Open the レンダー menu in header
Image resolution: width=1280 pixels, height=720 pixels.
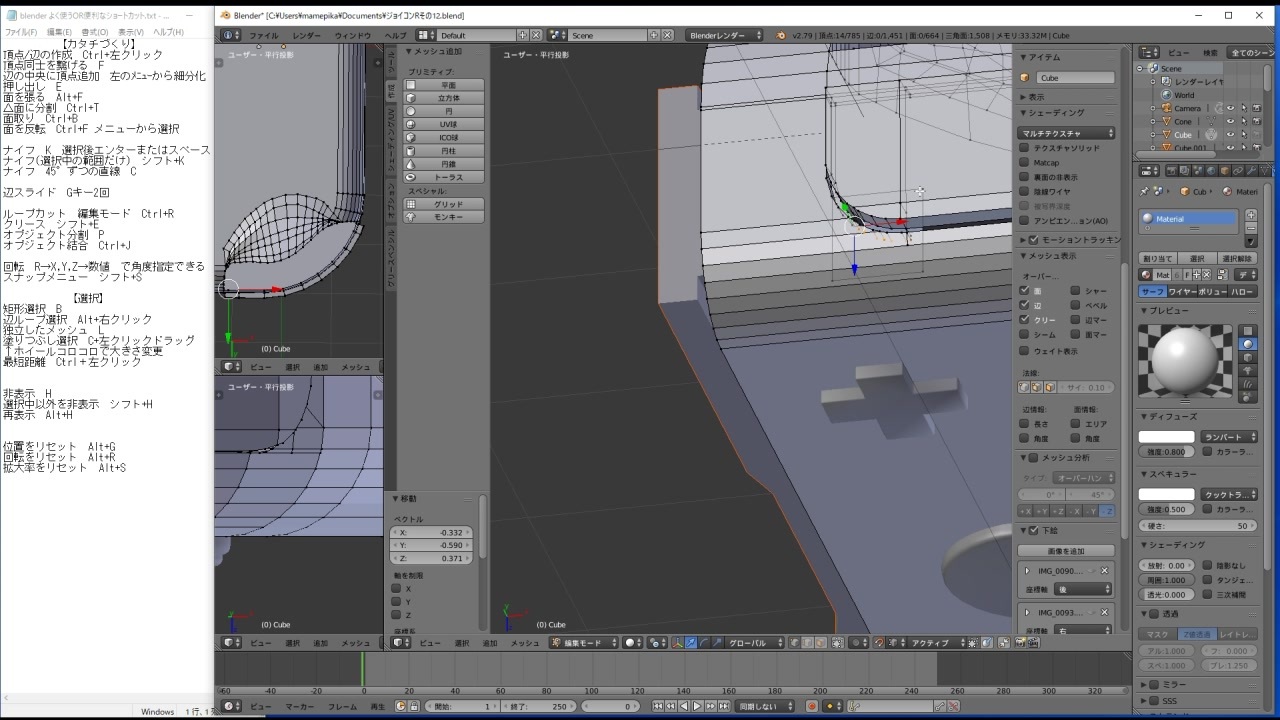point(307,35)
